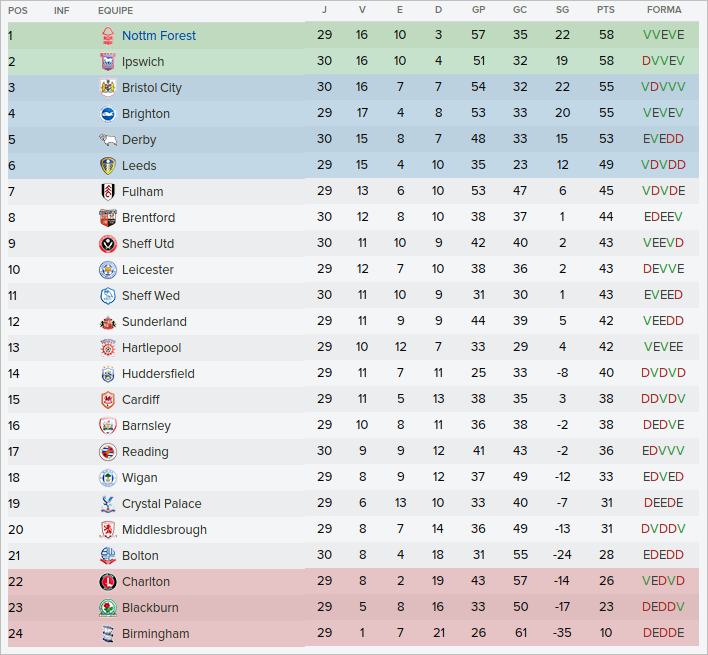This screenshot has height=655, width=708.
Task: Click the Ipswich club crest icon
Action: tap(107, 62)
